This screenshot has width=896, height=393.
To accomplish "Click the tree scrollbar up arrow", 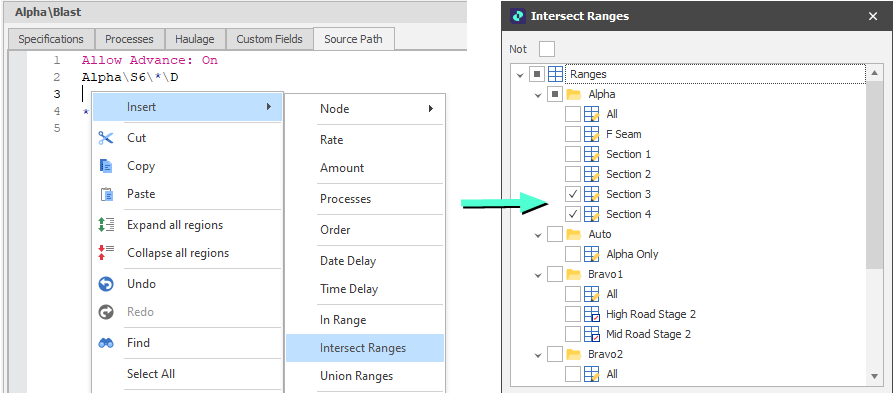I will click(874, 73).
